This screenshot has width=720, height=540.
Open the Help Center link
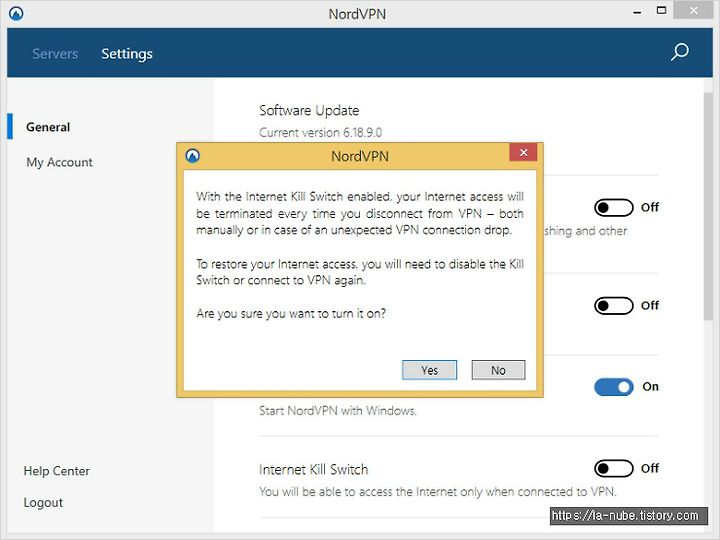pyautogui.click(x=56, y=471)
